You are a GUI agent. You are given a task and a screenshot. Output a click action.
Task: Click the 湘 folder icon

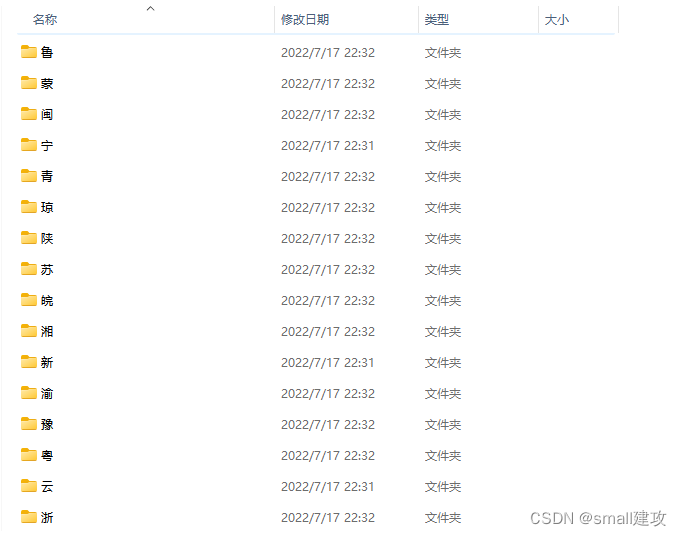(x=29, y=331)
